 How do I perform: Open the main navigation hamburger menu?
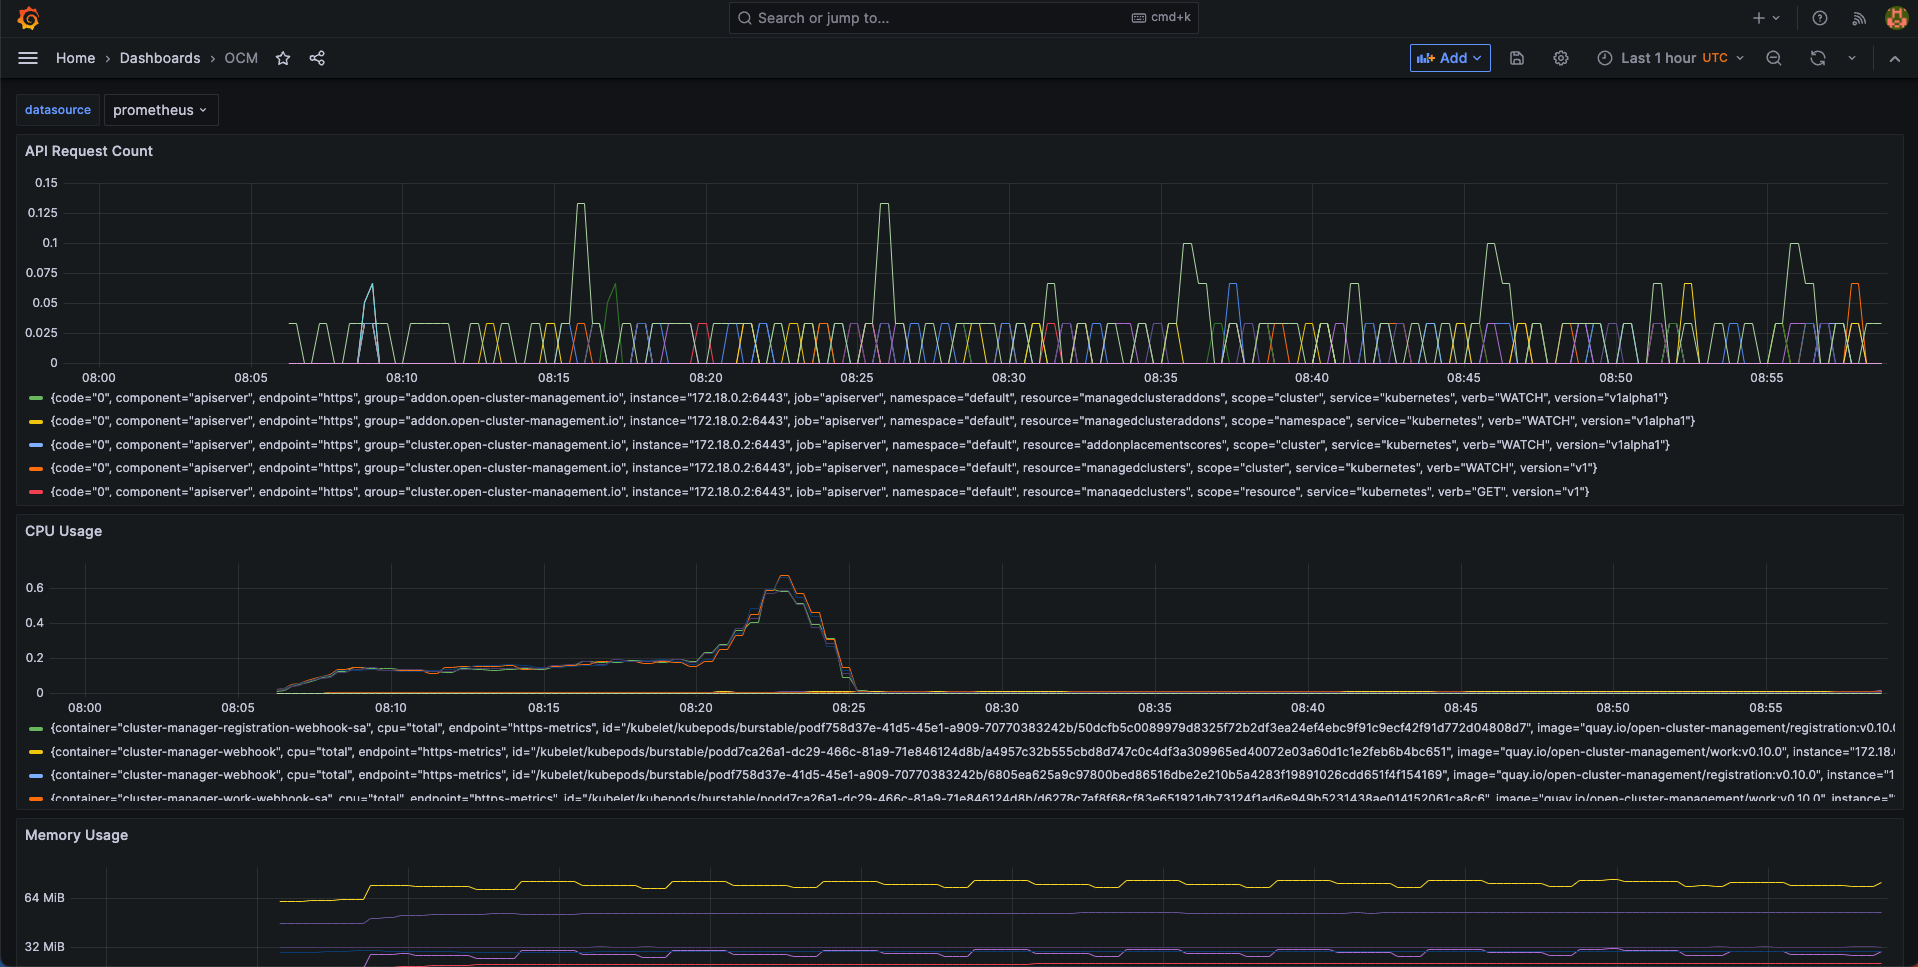(x=28, y=57)
